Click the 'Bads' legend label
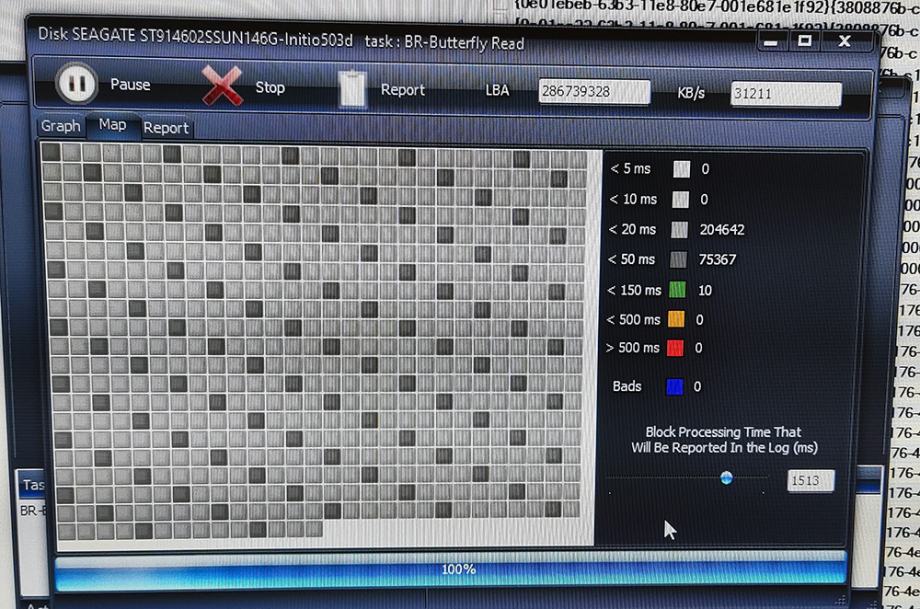This screenshot has height=609, width=920. 627,386
